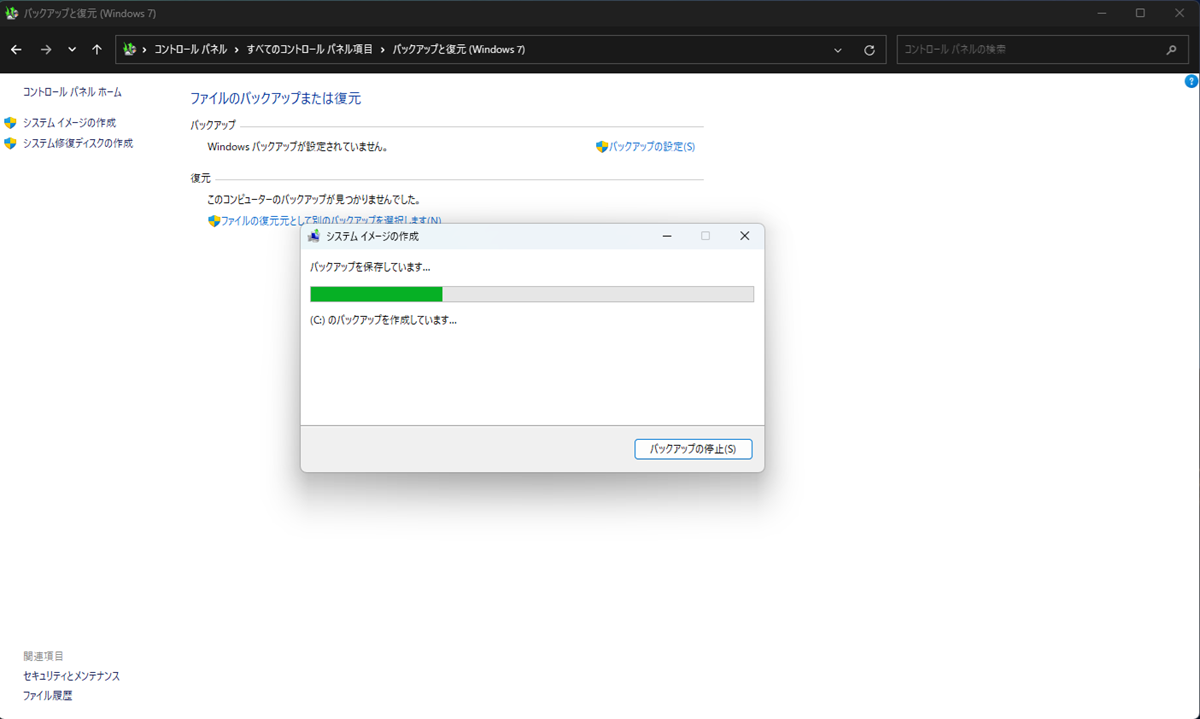Screen dimensions: 1200x719
Task: Go up one folder level
Action: (97, 50)
